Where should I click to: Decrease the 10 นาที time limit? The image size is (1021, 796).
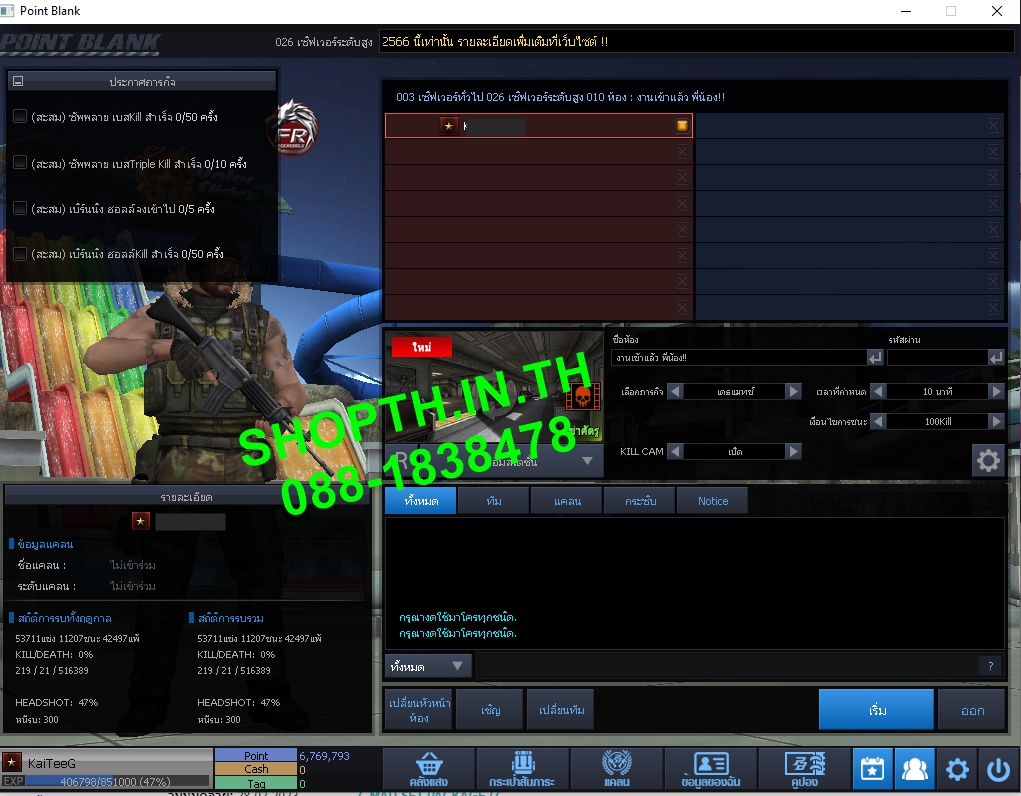click(878, 391)
